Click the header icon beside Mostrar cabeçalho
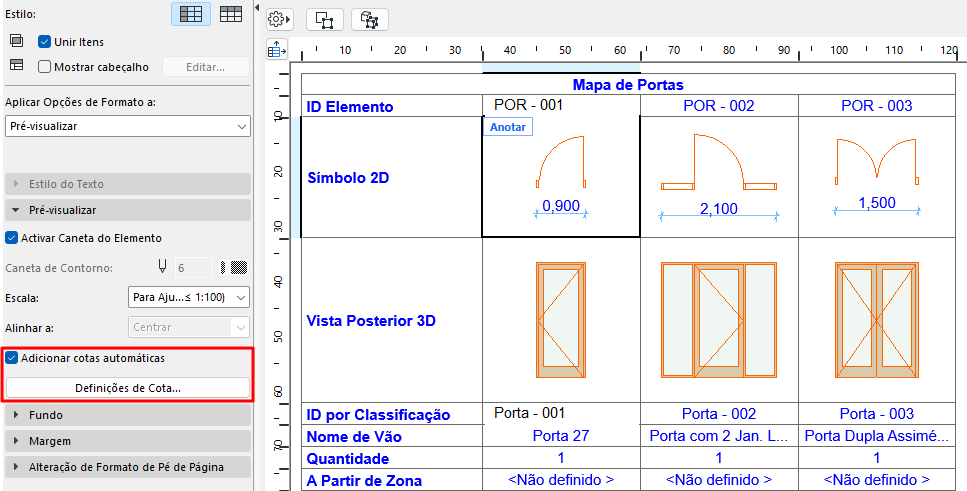 coord(17,64)
